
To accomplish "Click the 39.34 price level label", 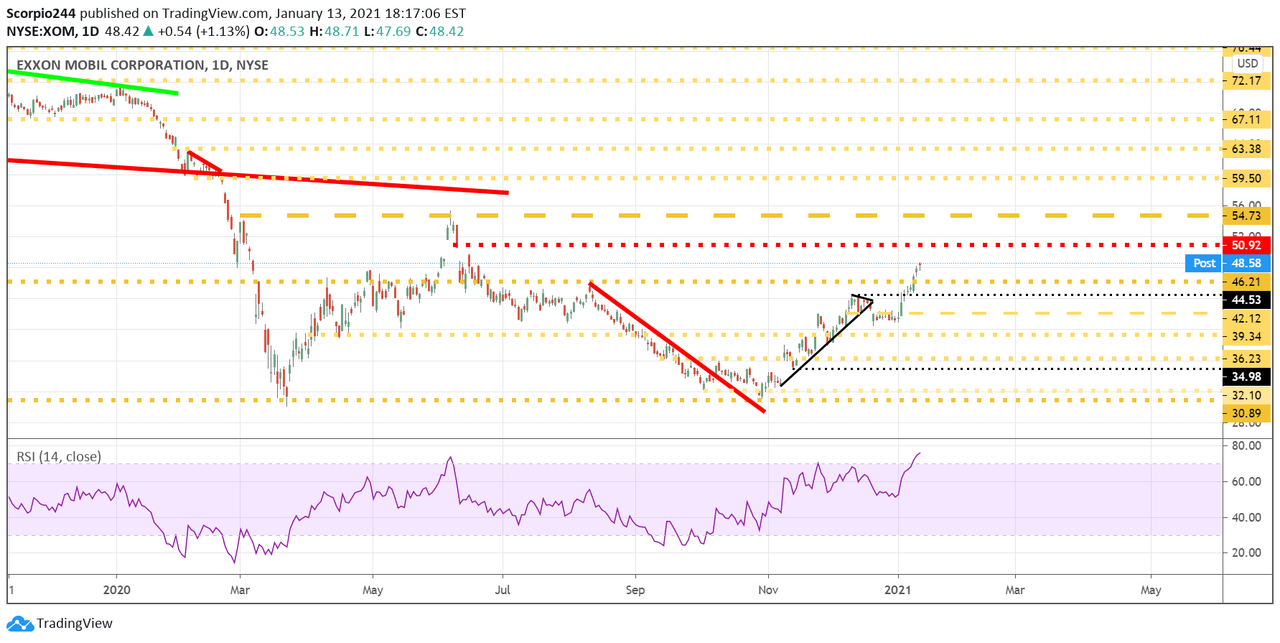I will coord(1246,337).
